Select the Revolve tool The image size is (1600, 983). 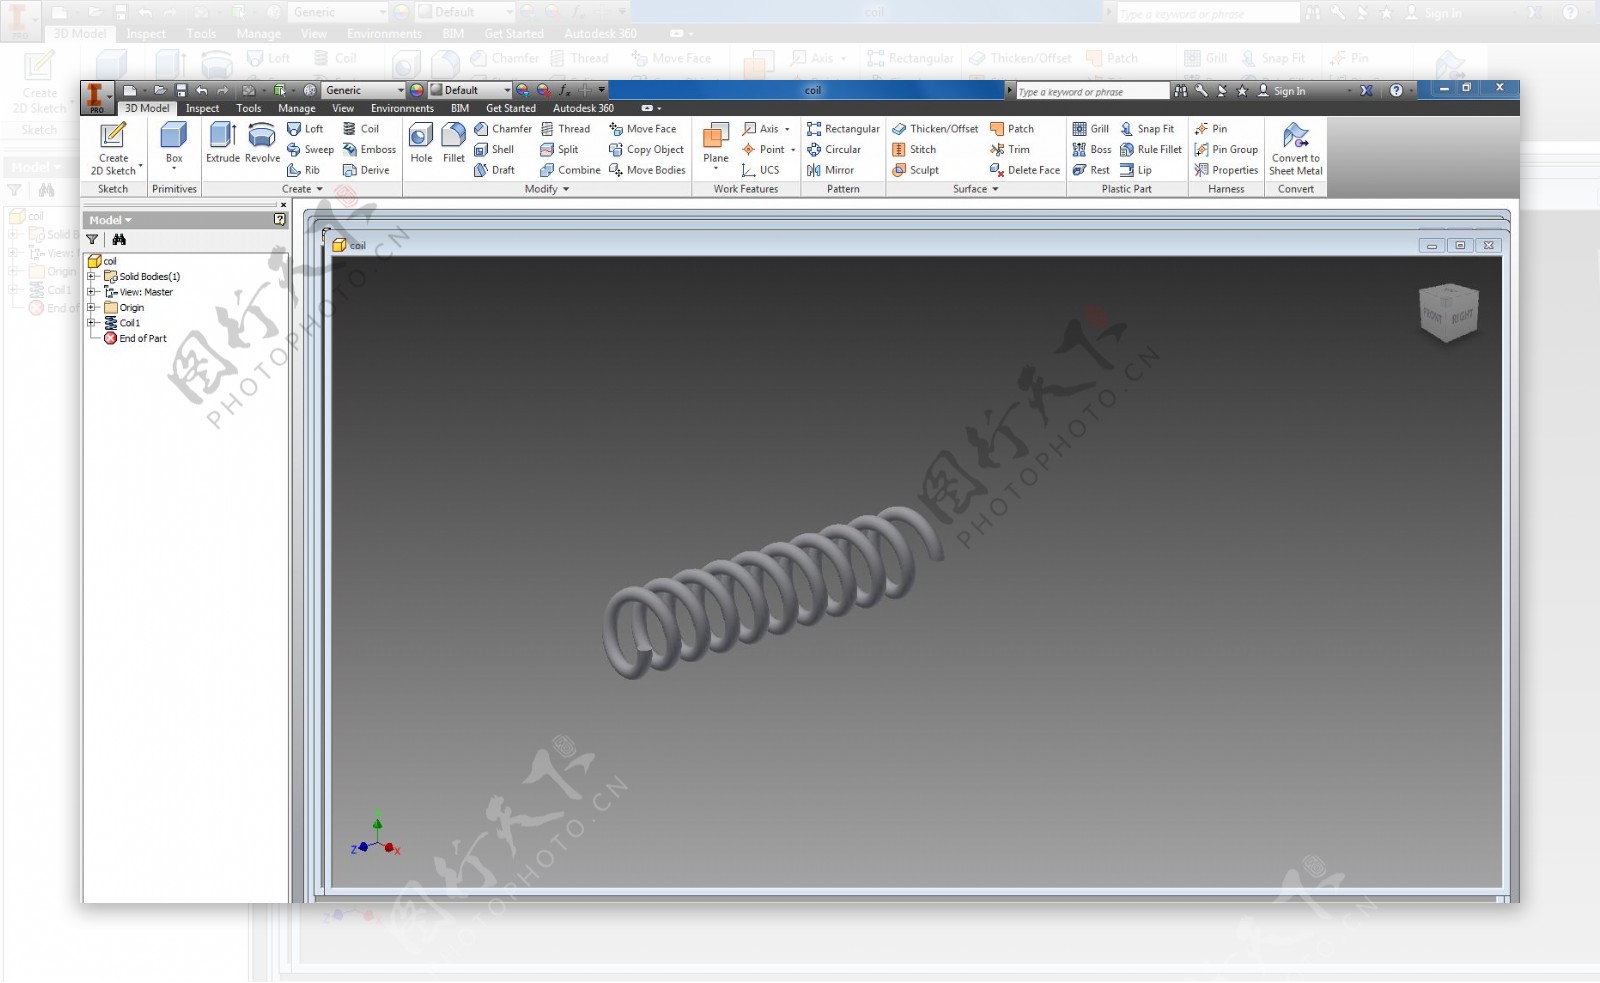262,142
